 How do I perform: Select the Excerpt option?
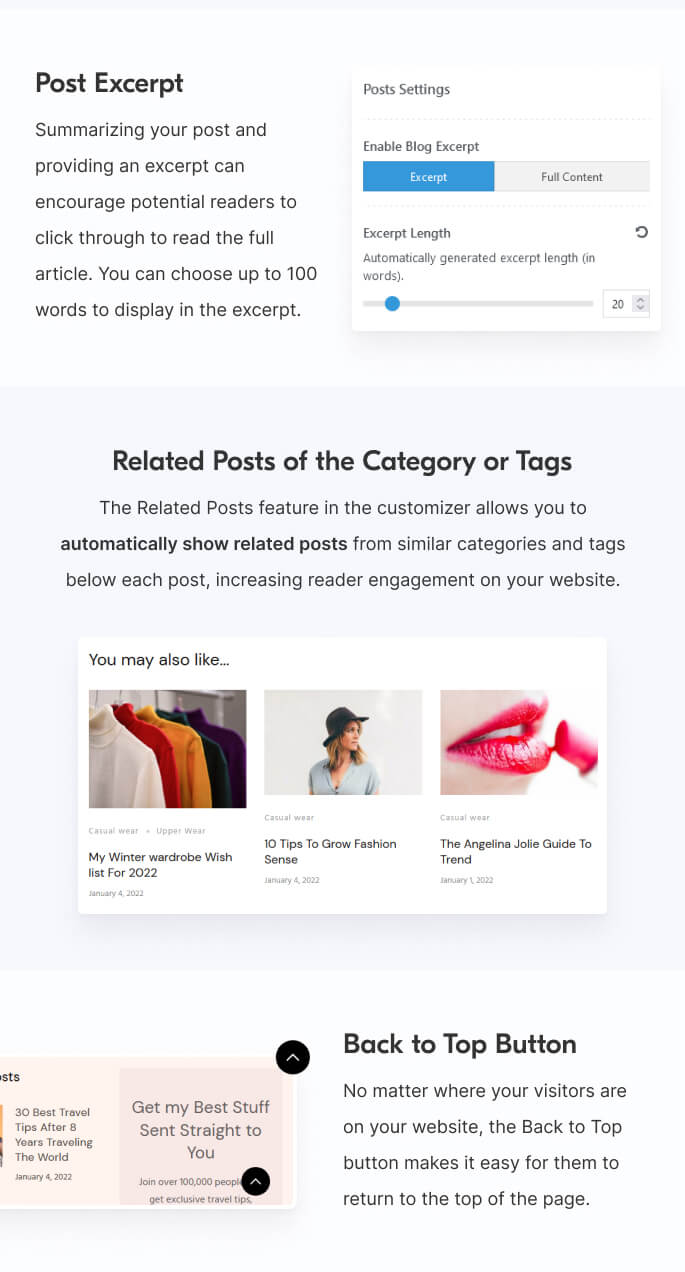[x=428, y=177]
